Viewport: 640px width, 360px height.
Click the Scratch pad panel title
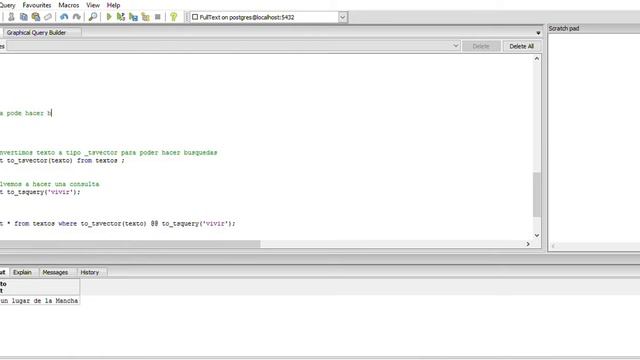click(x=564, y=28)
